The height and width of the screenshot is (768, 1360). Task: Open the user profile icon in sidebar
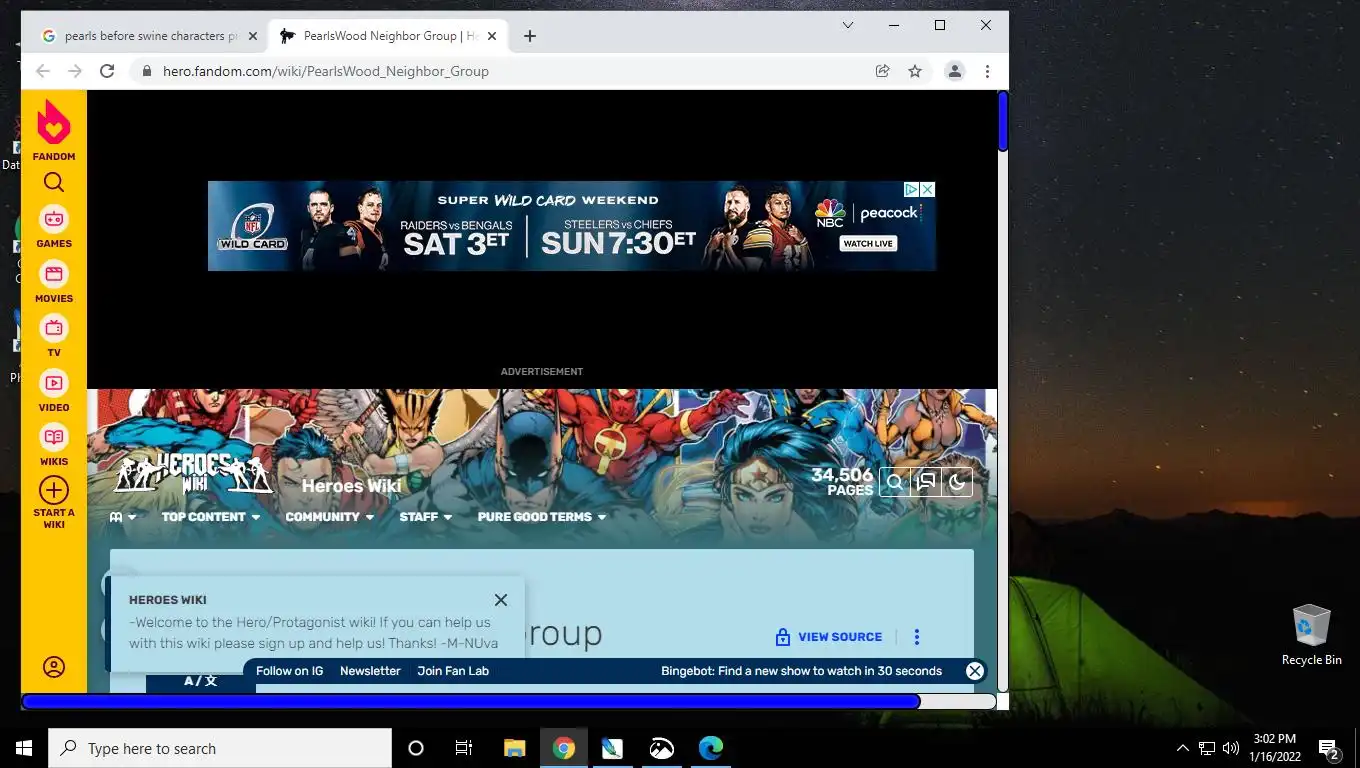pos(54,667)
